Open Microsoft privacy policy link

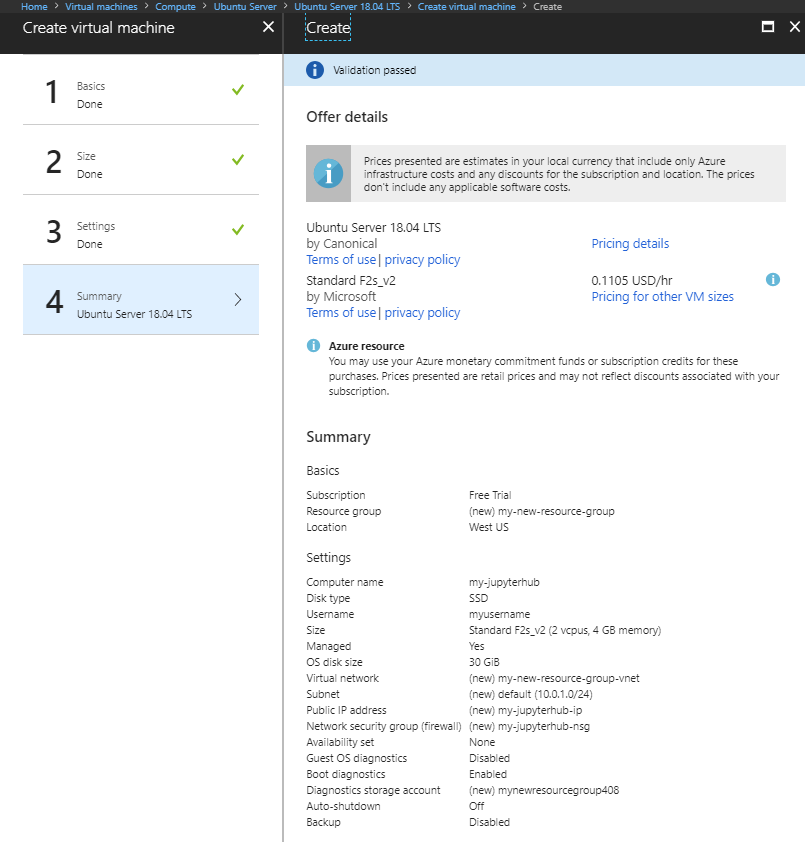click(x=422, y=313)
